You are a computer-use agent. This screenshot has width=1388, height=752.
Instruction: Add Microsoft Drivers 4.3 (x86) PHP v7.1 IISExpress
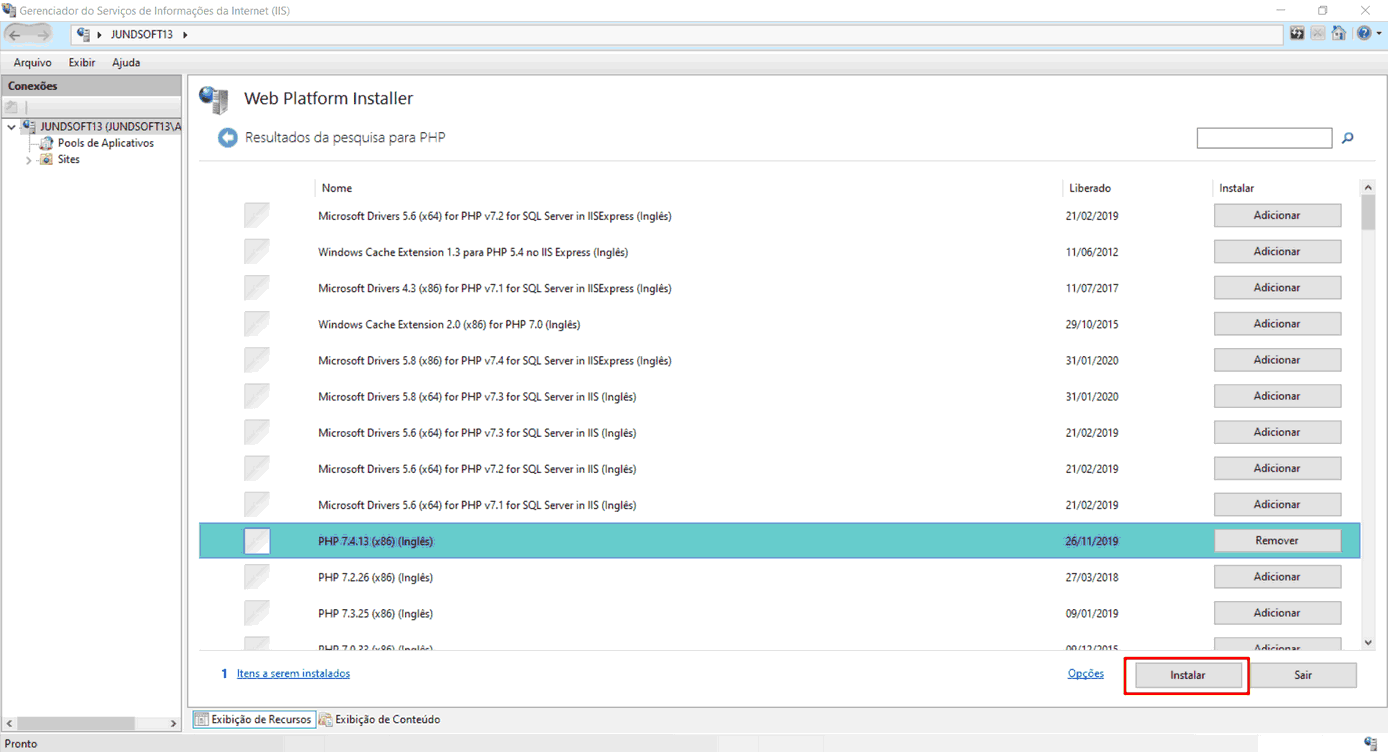tap(1277, 288)
